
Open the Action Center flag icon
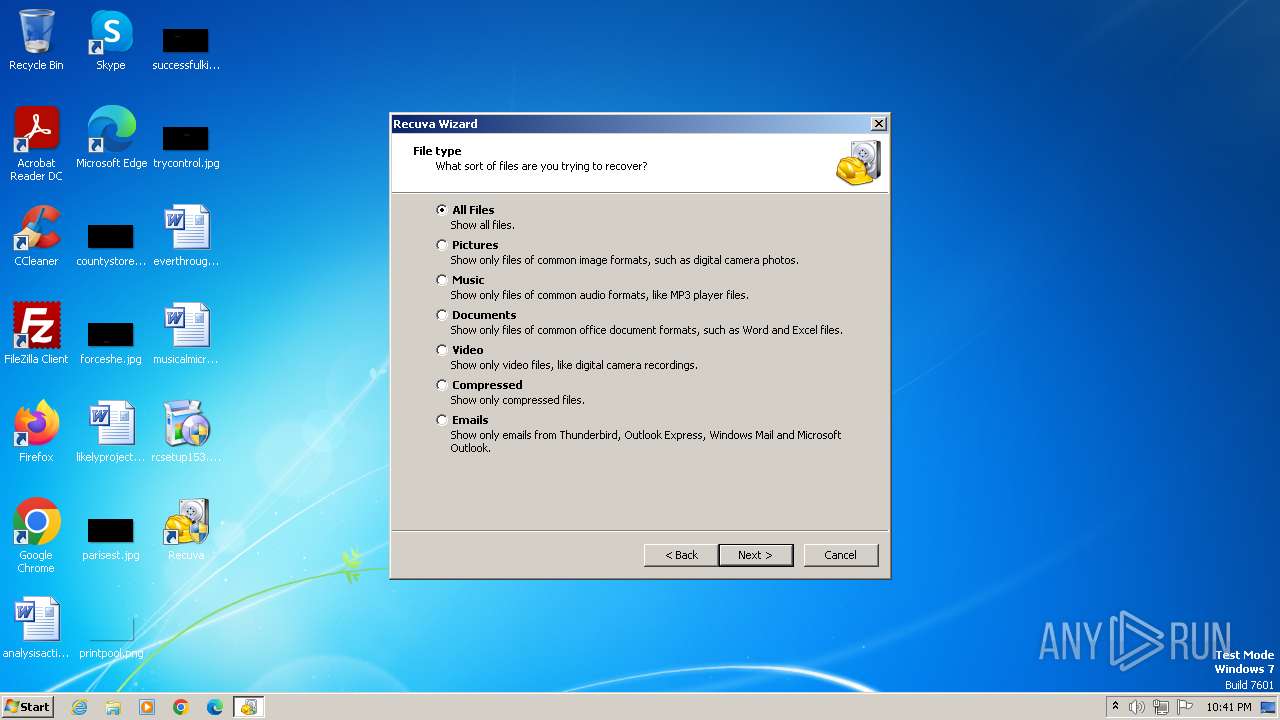1186,707
